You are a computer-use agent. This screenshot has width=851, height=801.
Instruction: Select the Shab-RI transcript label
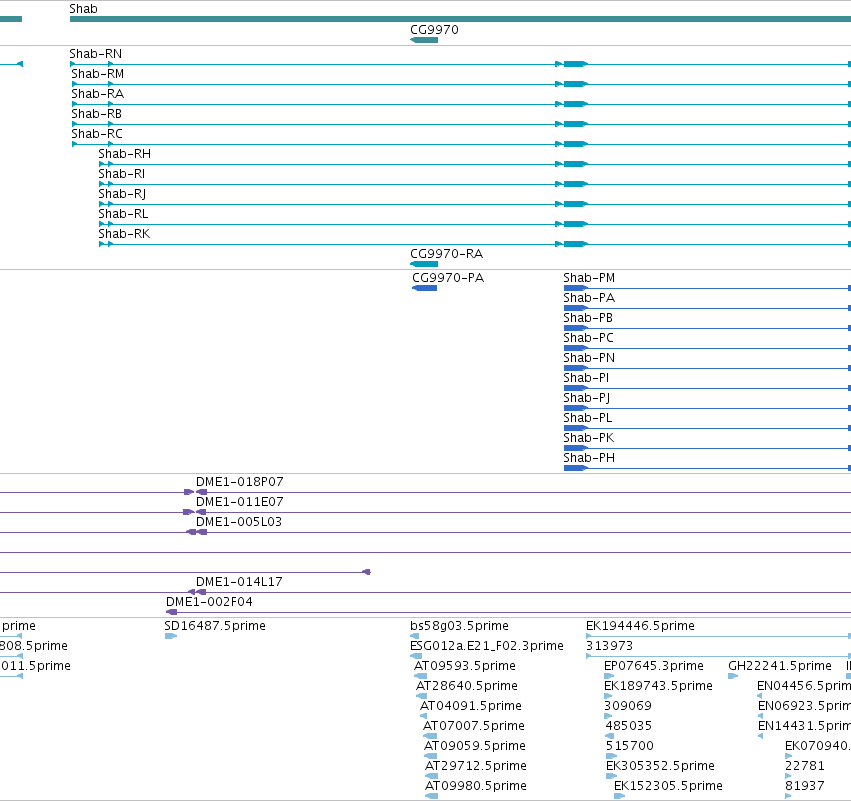pyautogui.click(x=122, y=174)
